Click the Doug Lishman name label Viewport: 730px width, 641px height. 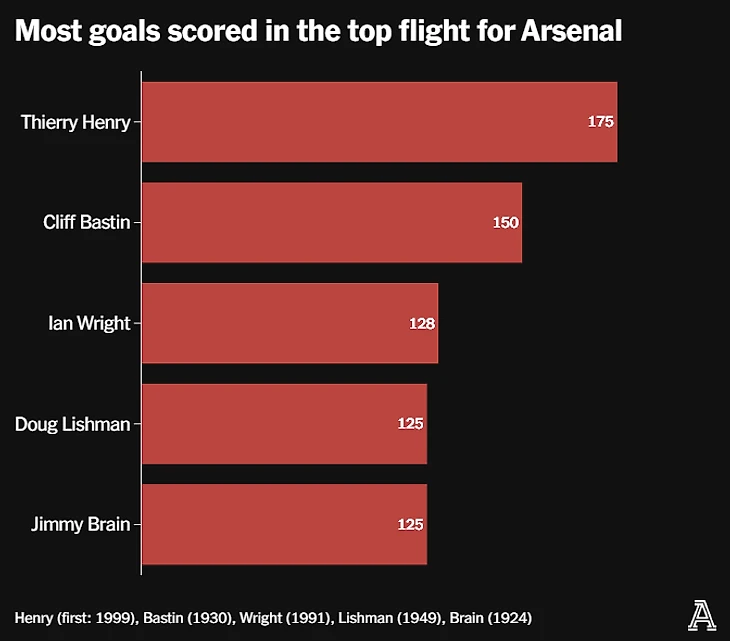pyautogui.click(x=73, y=423)
